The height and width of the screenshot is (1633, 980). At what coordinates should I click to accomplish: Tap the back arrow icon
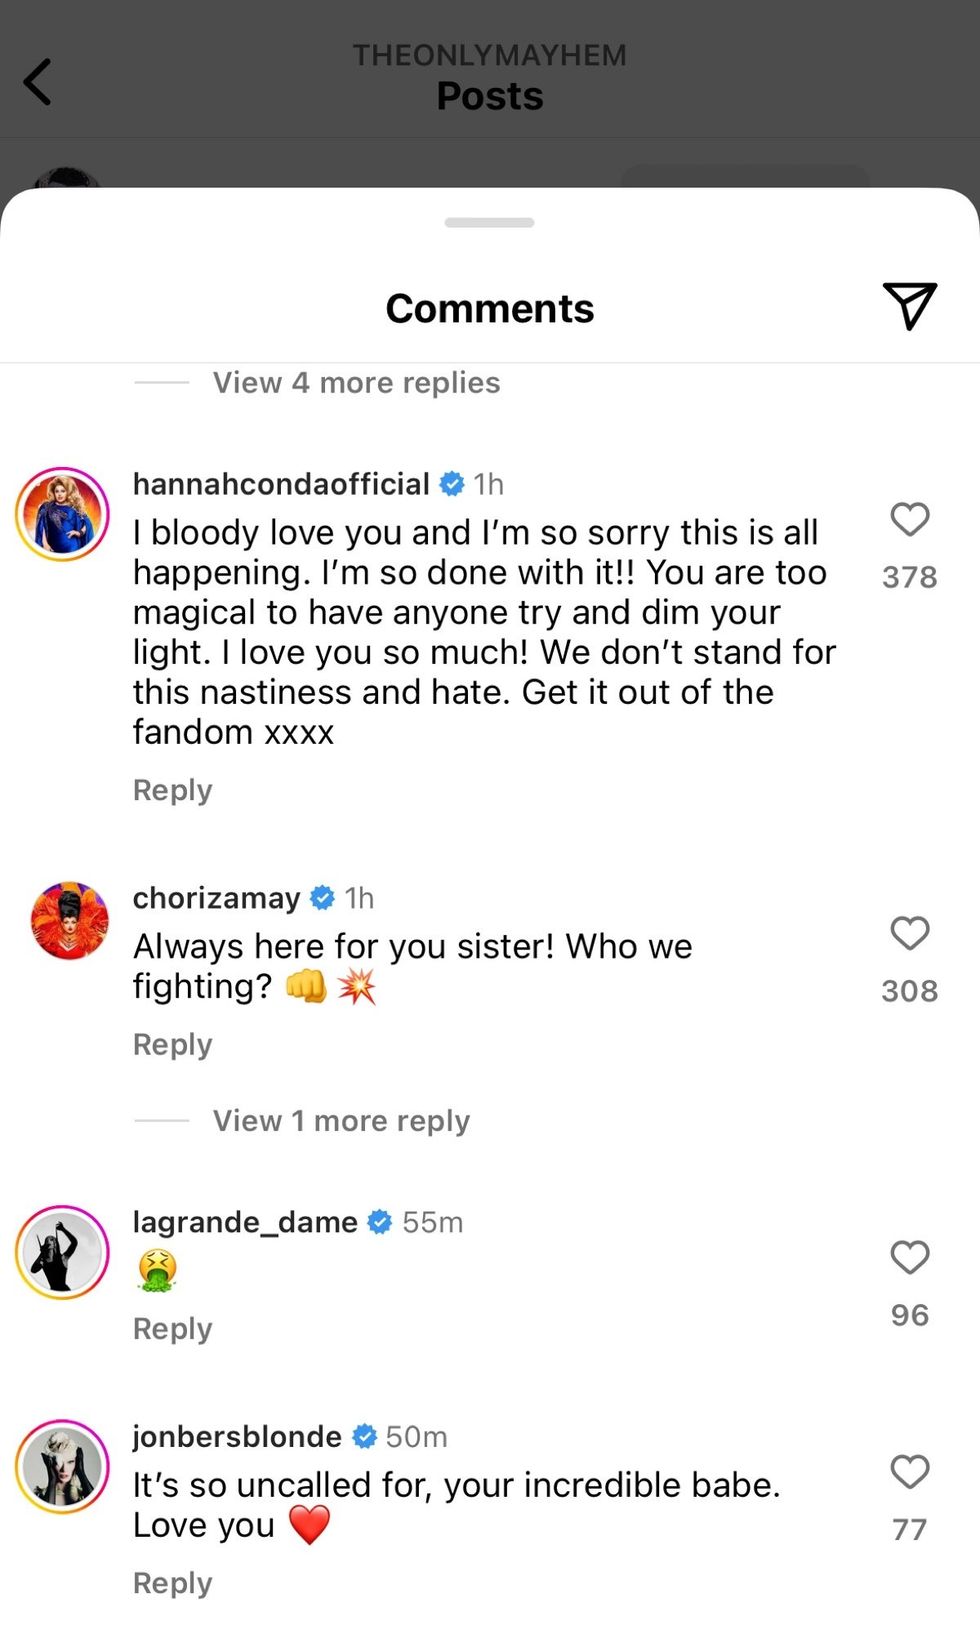click(x=38, y=82)
